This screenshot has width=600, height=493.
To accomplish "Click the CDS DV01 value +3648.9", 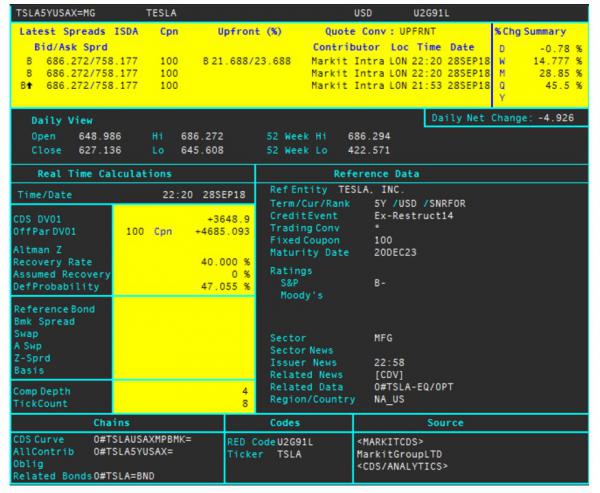I will pyautogui.click(x=228, y=219).
